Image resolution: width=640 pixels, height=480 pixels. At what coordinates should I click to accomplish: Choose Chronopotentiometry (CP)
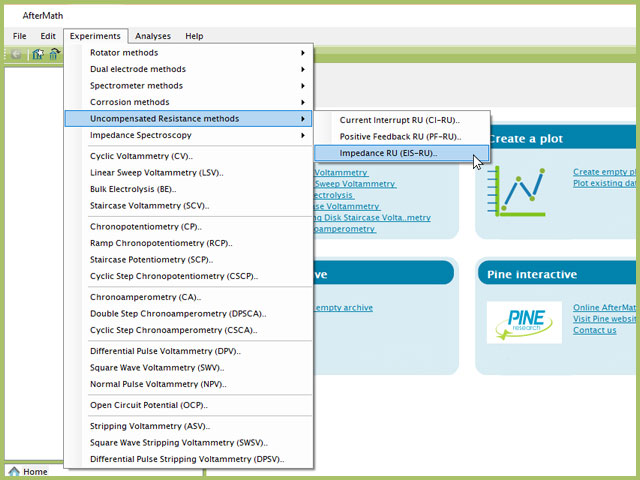(189, 227)
